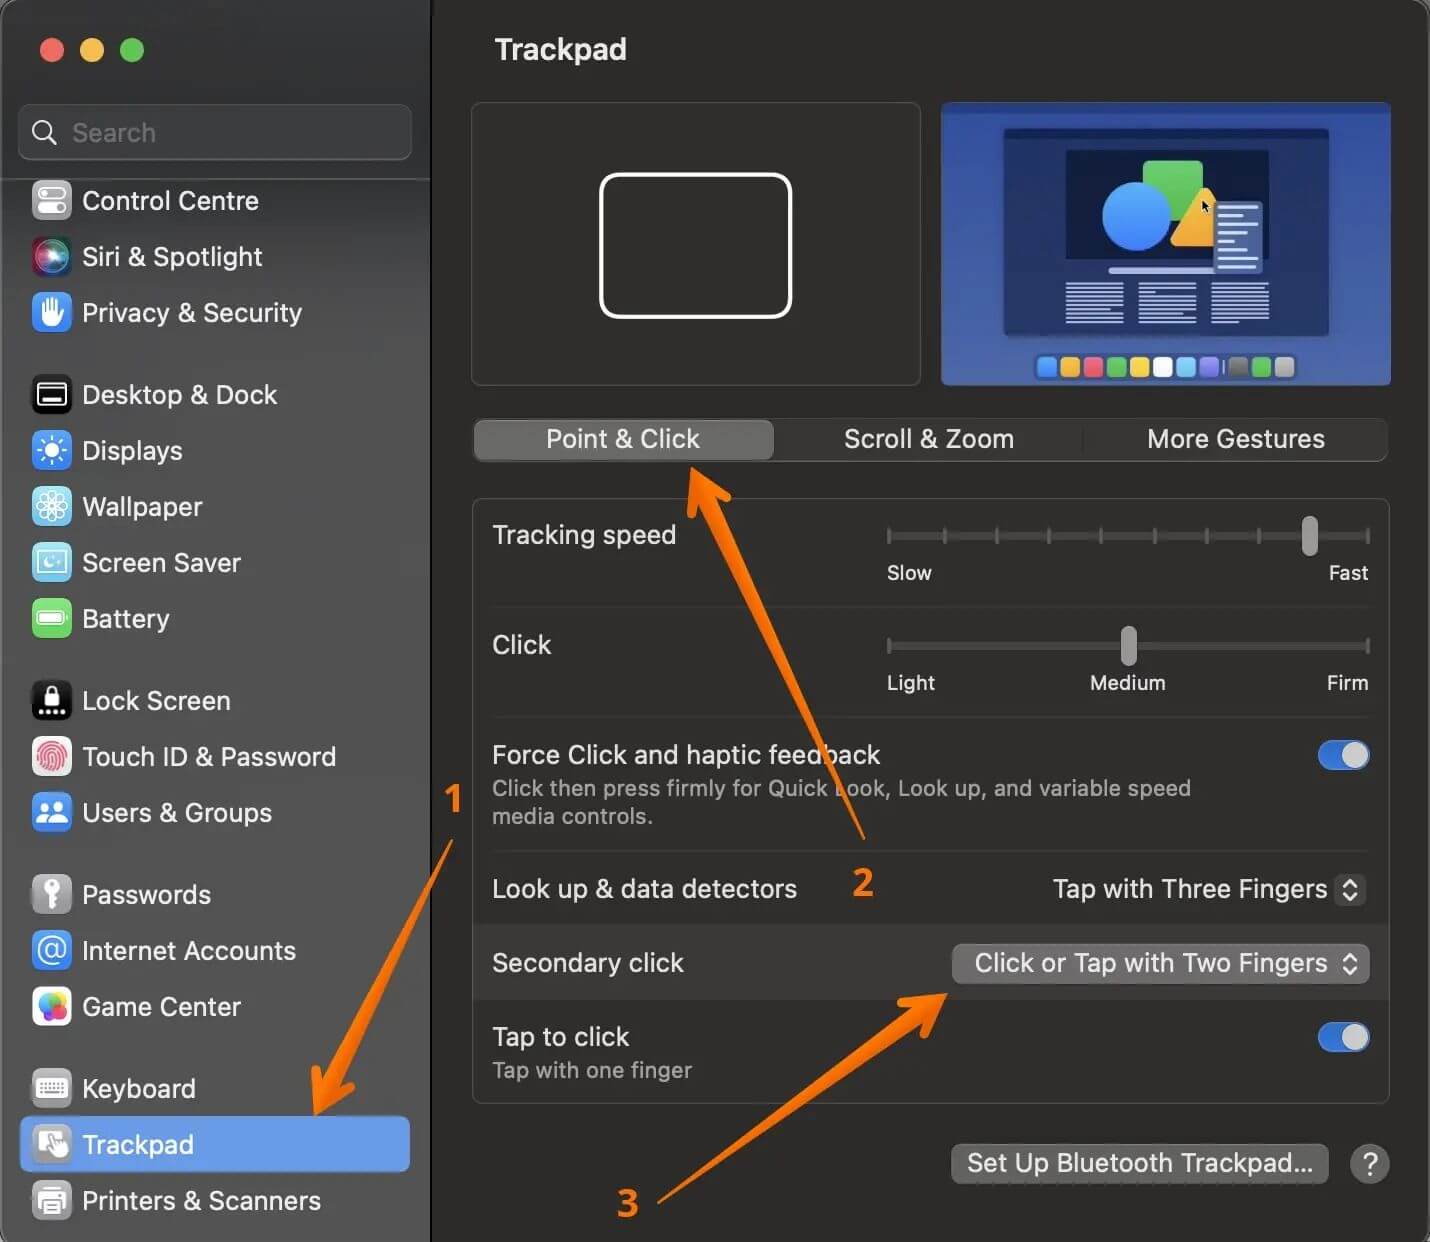This screenshot has height=1242, width=1430.
Task: Open Siri & Spotlight settings
Action: (172, 257)
